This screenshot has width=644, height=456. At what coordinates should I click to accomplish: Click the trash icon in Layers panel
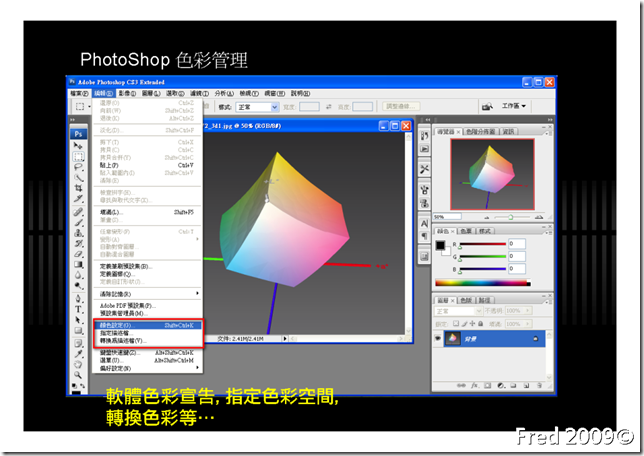(539, 386)
